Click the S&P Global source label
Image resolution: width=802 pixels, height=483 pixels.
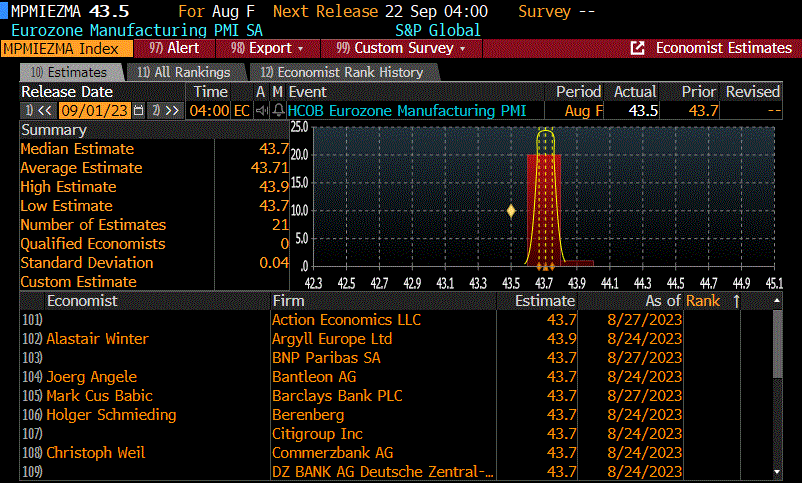click(438, 30)
